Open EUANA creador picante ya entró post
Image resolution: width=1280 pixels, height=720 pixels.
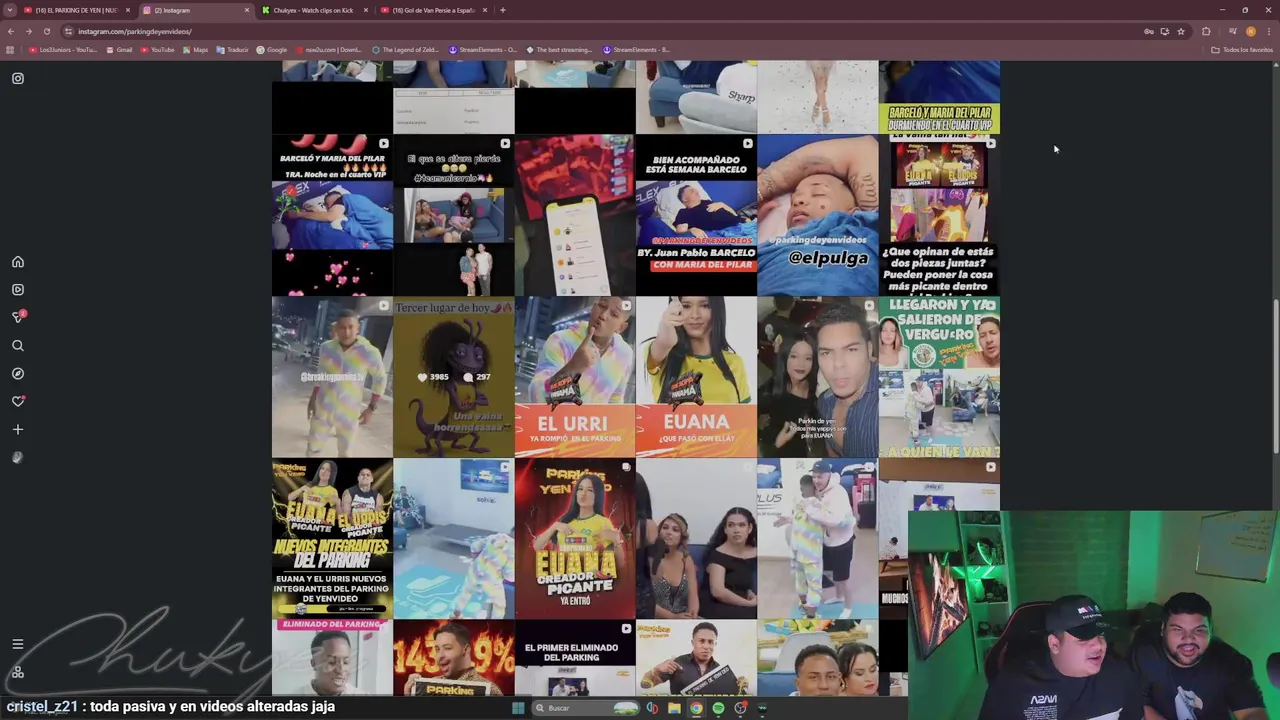coord(575,539)
